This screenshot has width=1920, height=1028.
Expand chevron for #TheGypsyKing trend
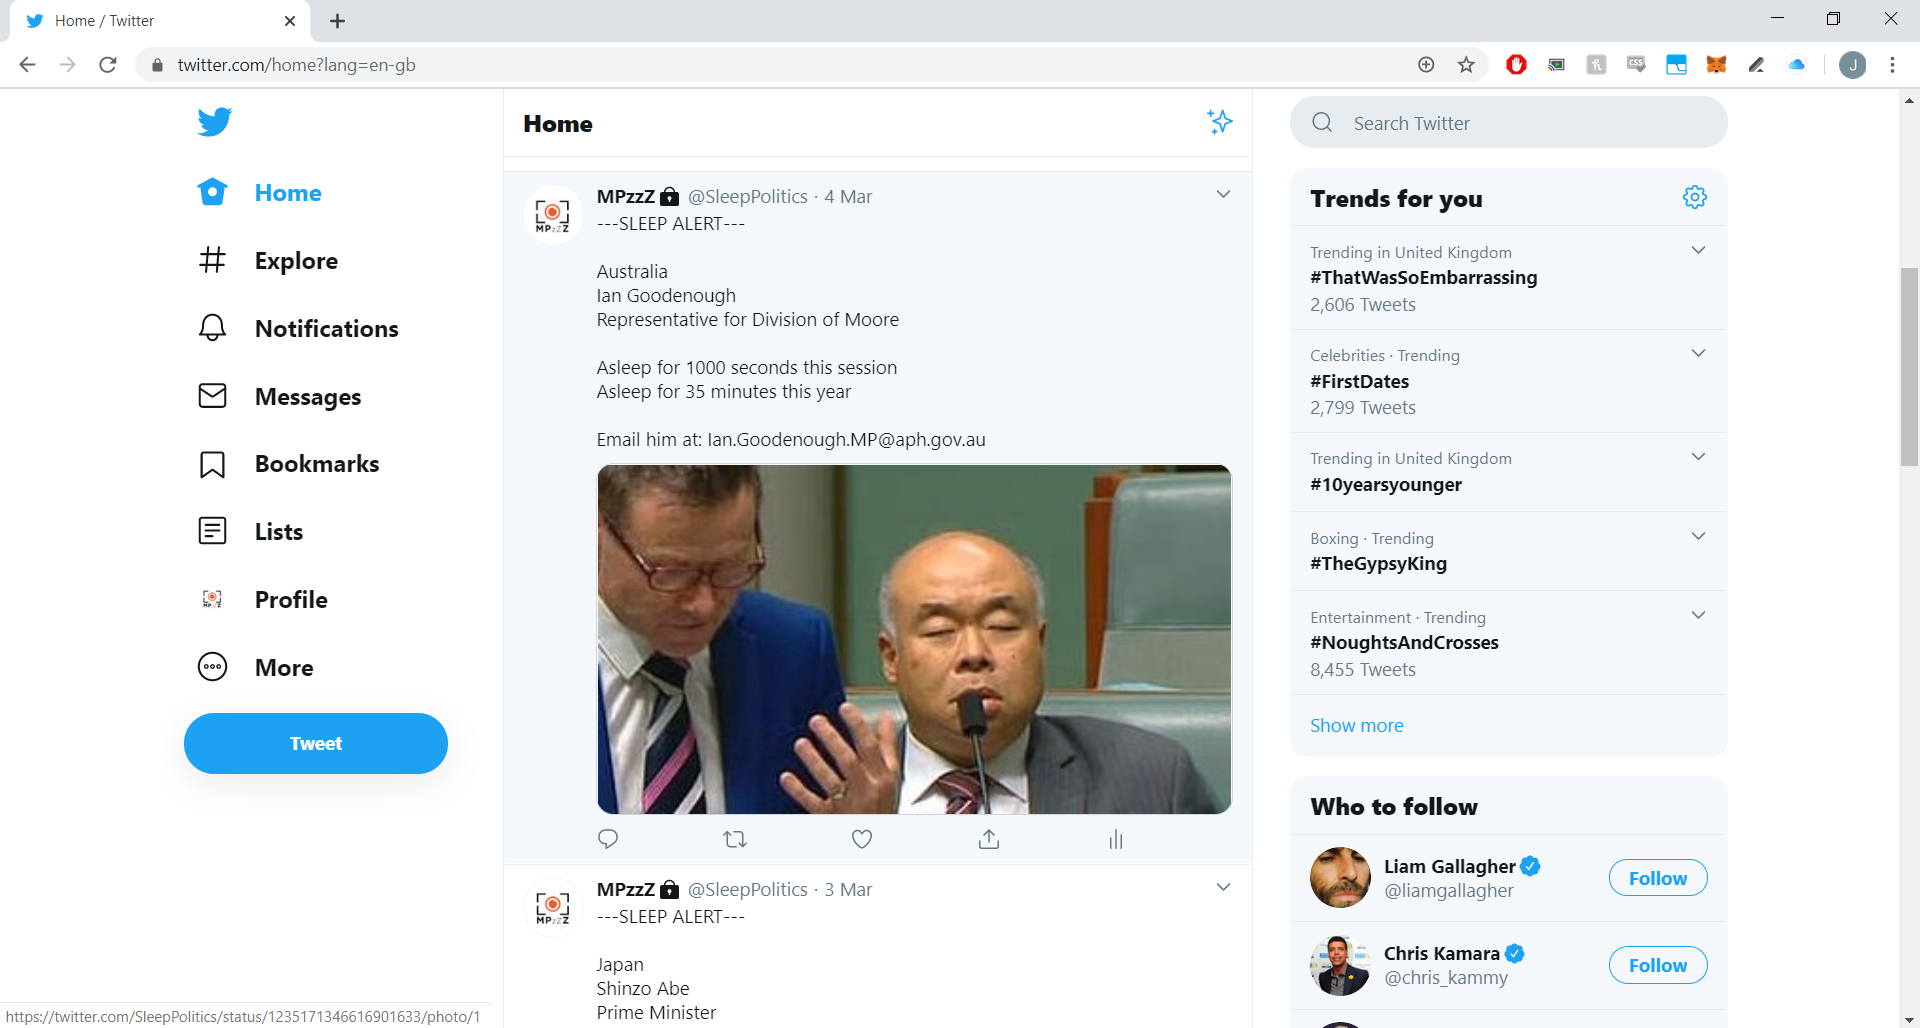(x=1698, y=536)
